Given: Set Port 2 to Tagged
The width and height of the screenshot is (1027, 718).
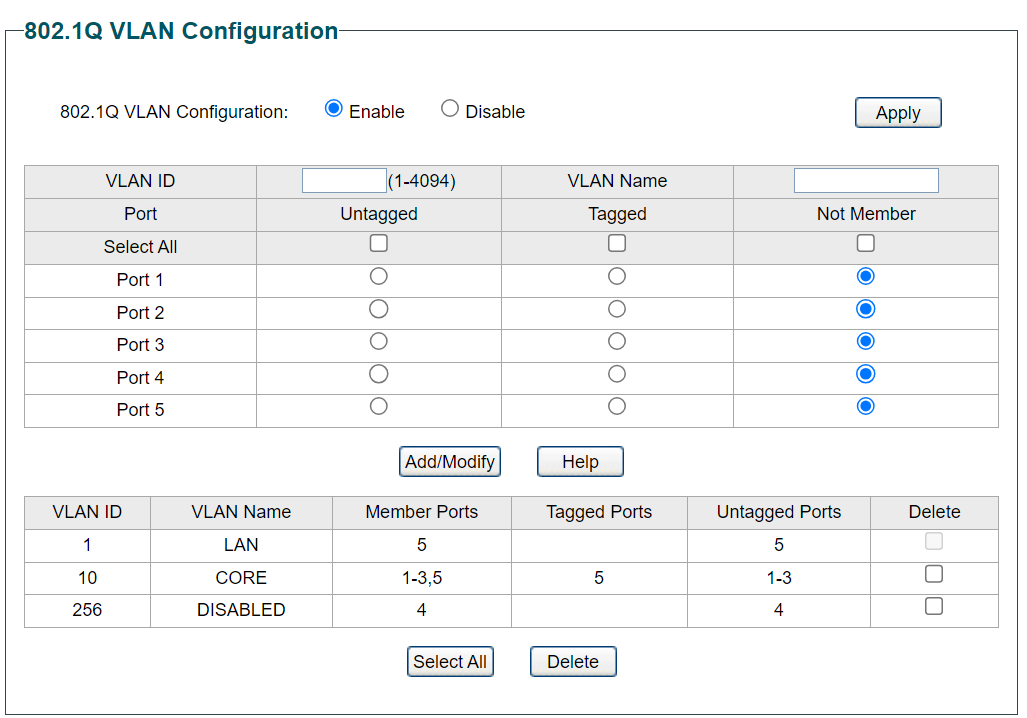Looking at the screenshot, I should point(617,309).
